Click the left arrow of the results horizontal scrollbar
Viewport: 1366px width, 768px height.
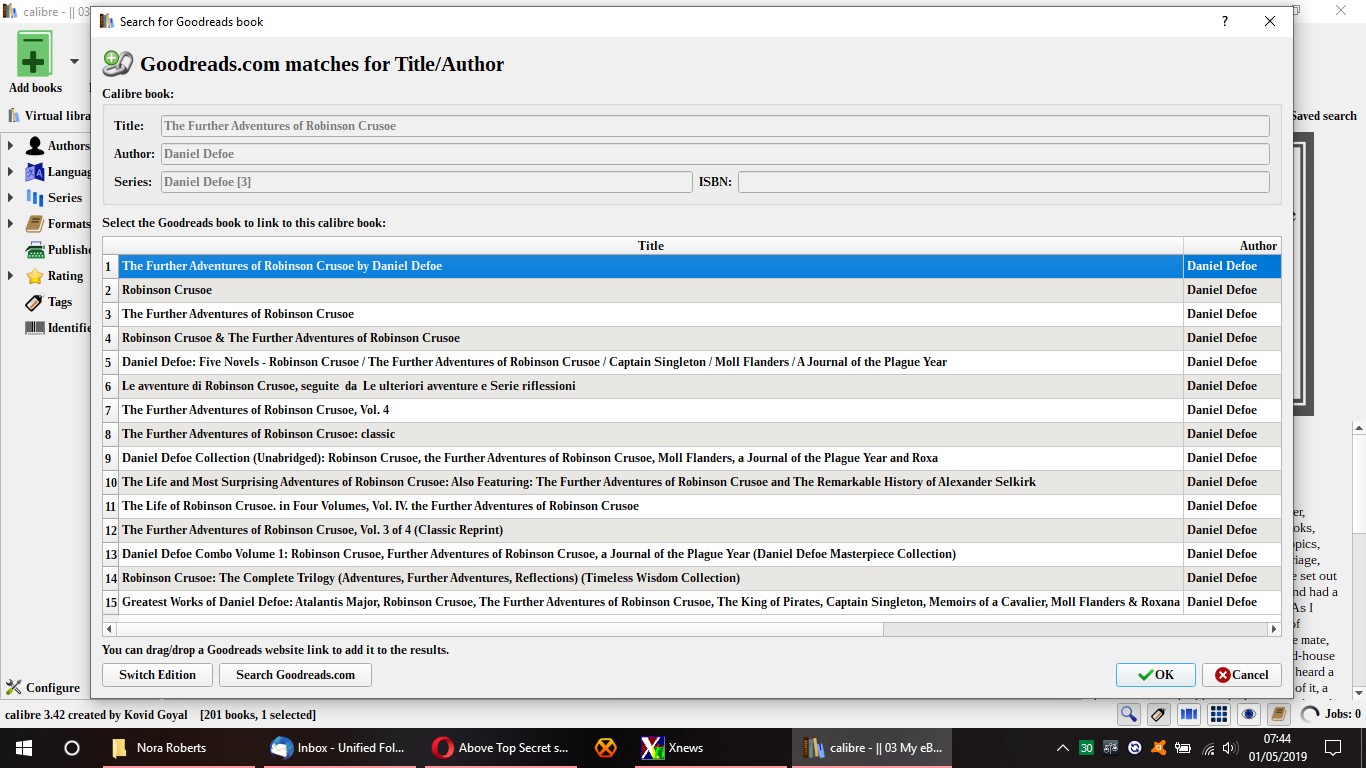[x=110, y=629]
